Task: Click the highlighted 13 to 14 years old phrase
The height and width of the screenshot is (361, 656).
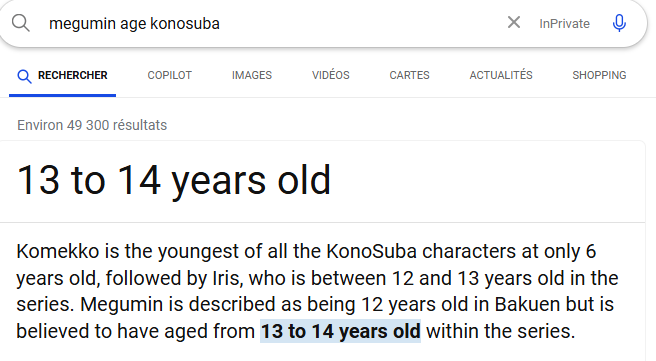Action: (x=341, y=331)
